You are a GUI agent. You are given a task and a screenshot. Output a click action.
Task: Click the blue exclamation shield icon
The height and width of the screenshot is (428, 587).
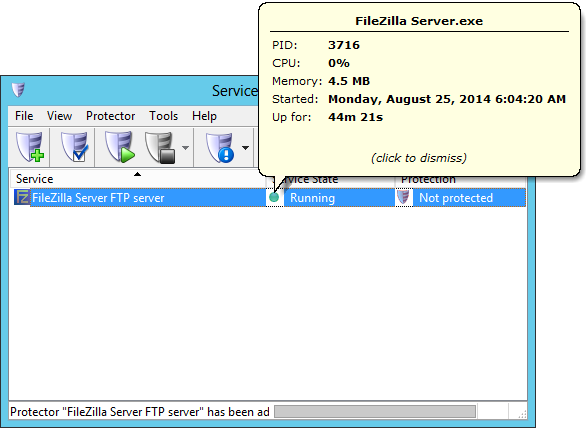click(220, 147)
